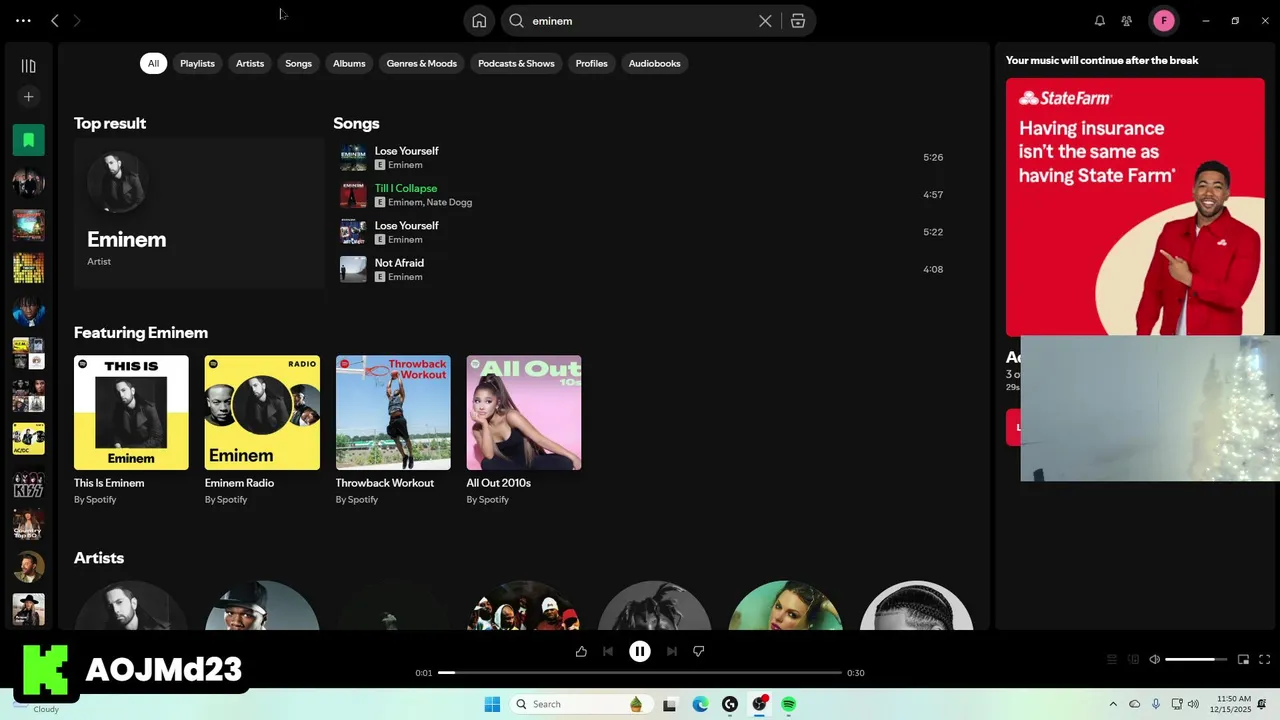Select the Albums filter chip
Screen dimensions: 1280x720
click(349, 63)
